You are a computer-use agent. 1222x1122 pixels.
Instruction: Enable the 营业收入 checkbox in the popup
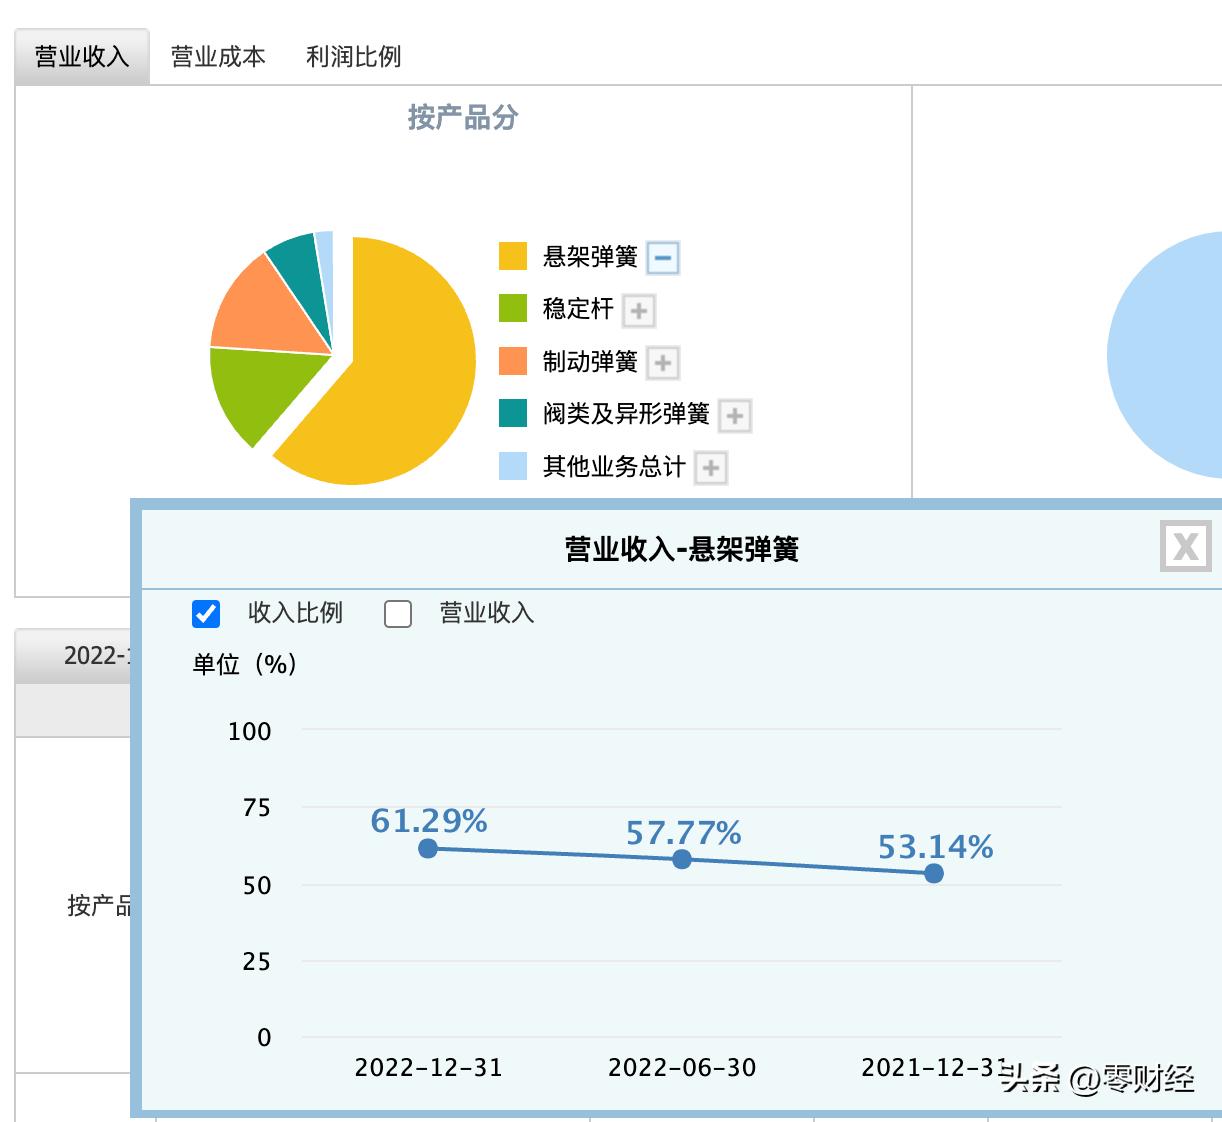coord(398,614)
